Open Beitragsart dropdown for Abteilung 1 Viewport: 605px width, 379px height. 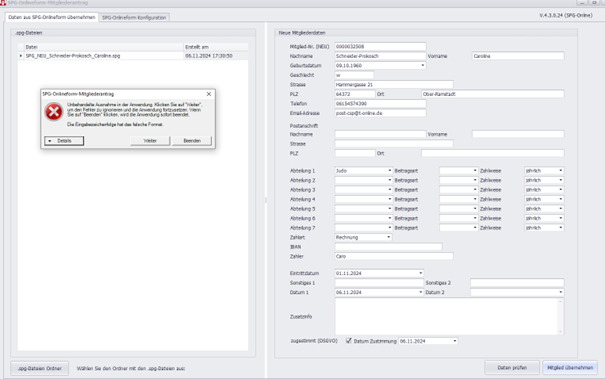coord(475,171)
